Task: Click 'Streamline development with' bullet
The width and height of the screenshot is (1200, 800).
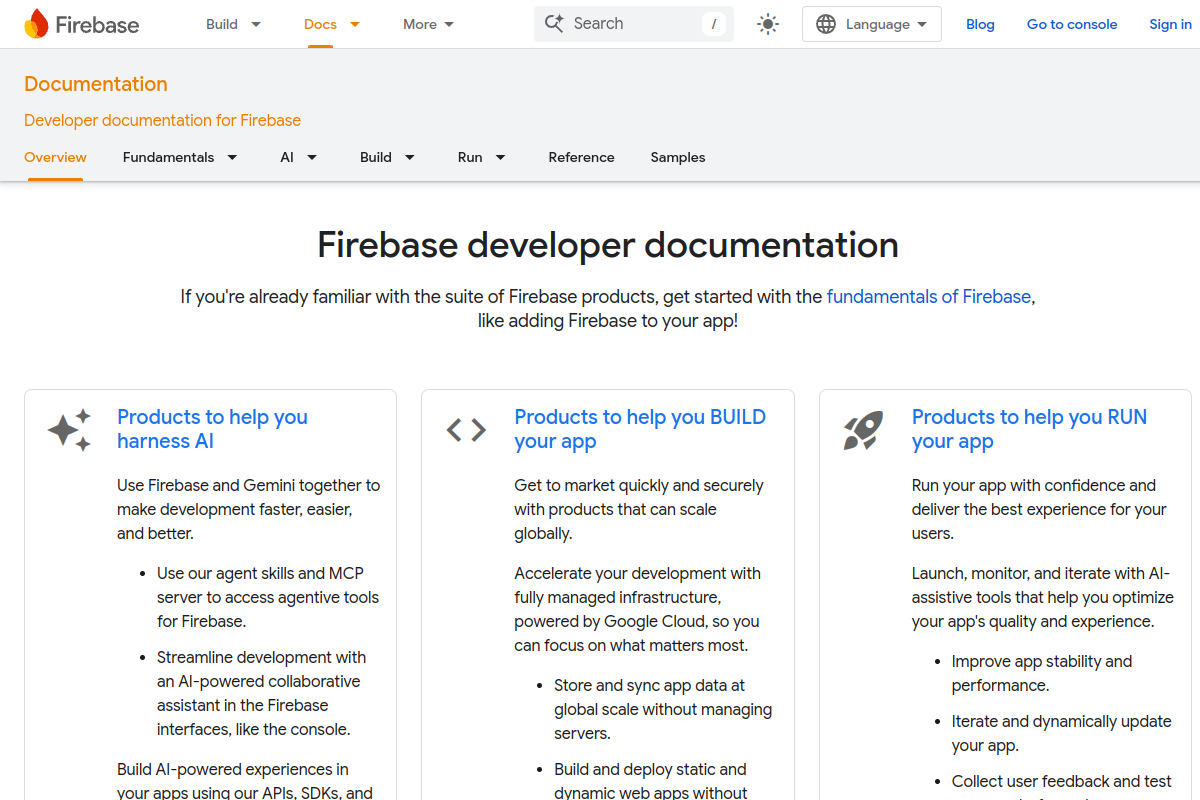Action: tap(262, 693)
